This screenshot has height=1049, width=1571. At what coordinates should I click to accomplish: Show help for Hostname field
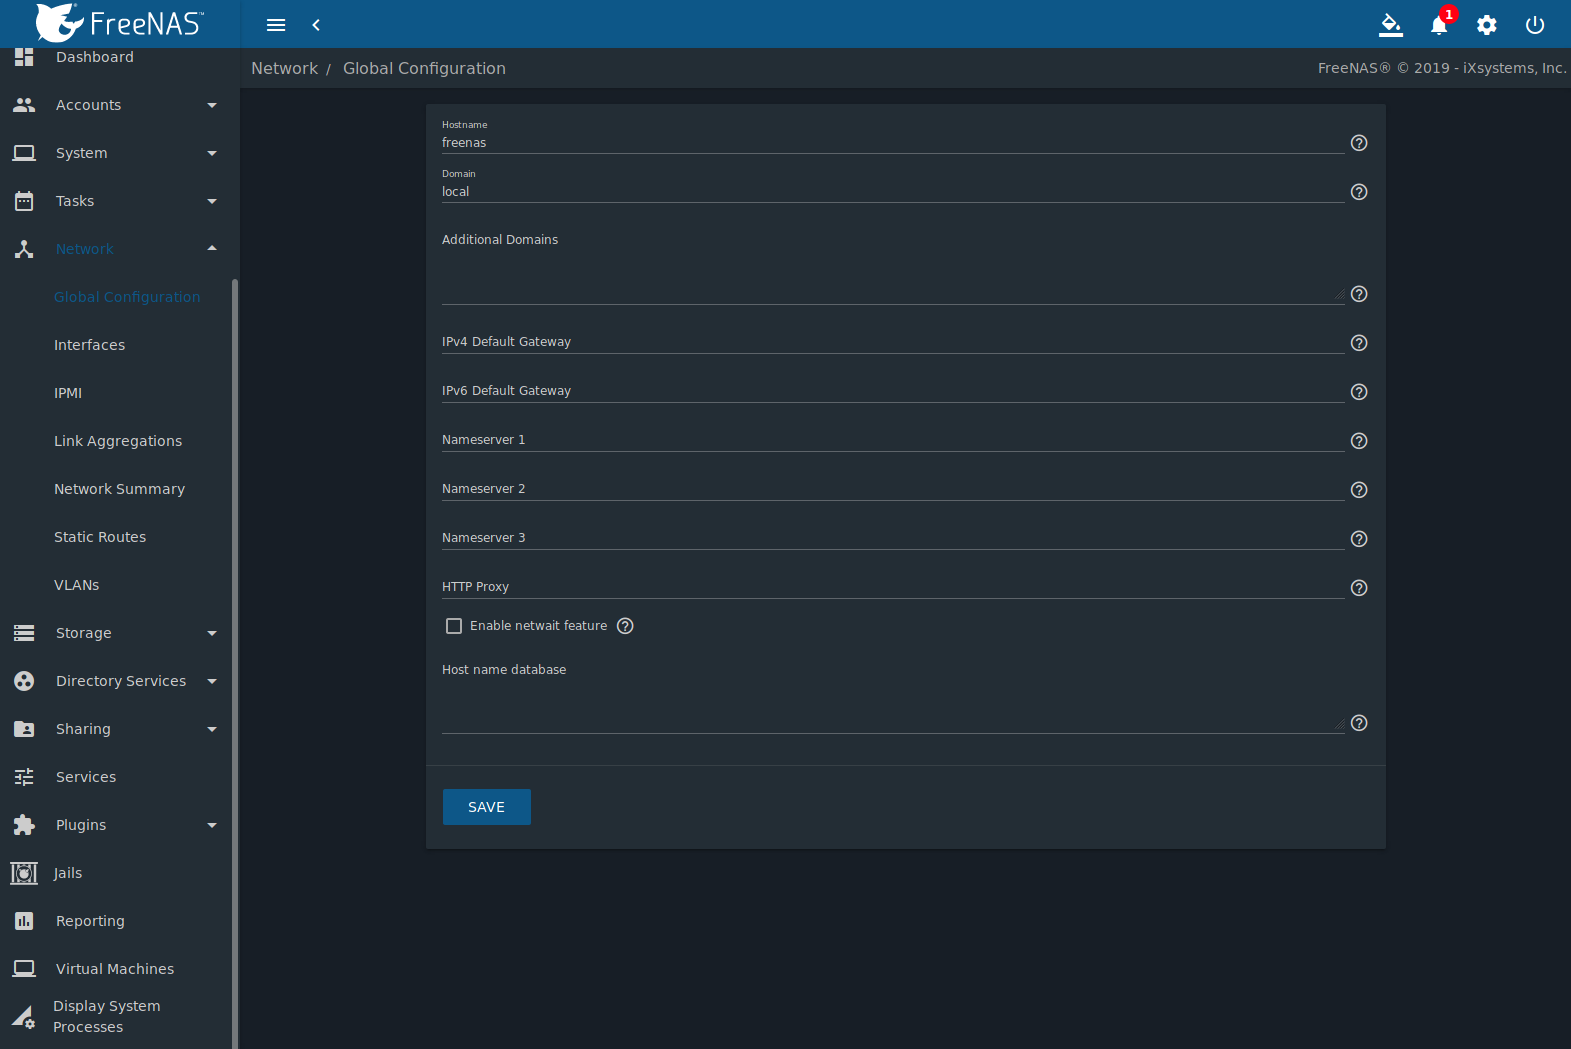tap(1359, 143)
